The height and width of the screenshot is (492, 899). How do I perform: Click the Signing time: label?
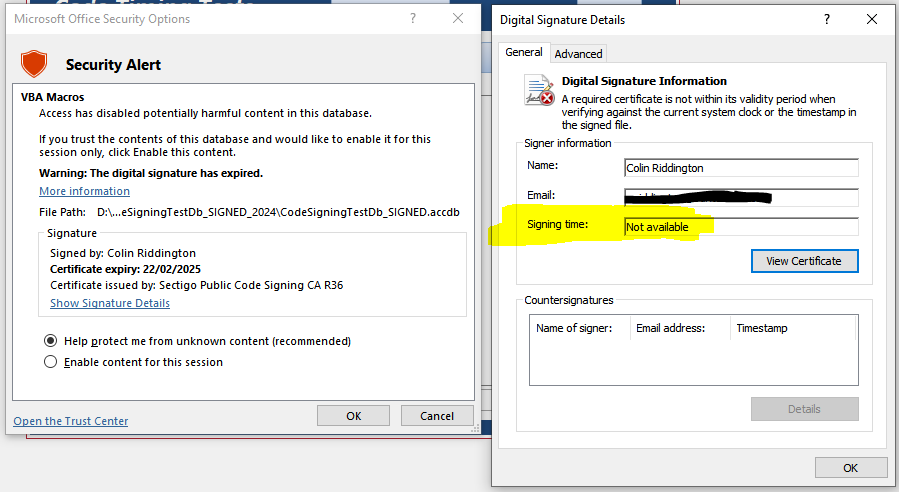click(x=557, y=224)
